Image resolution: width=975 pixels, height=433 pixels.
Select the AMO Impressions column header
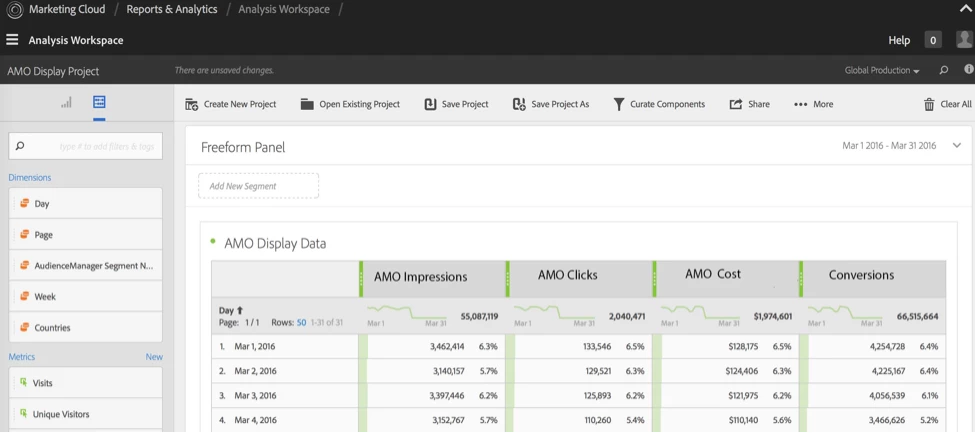click(x=433, y=277)
